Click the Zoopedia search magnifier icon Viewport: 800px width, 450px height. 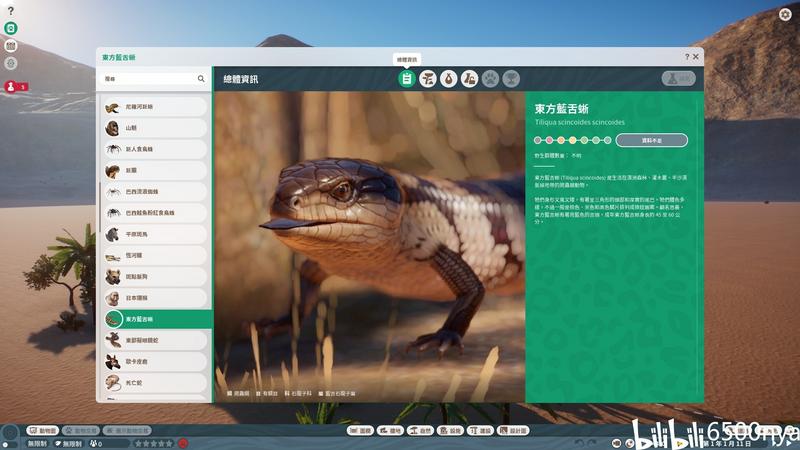[201, 79]
